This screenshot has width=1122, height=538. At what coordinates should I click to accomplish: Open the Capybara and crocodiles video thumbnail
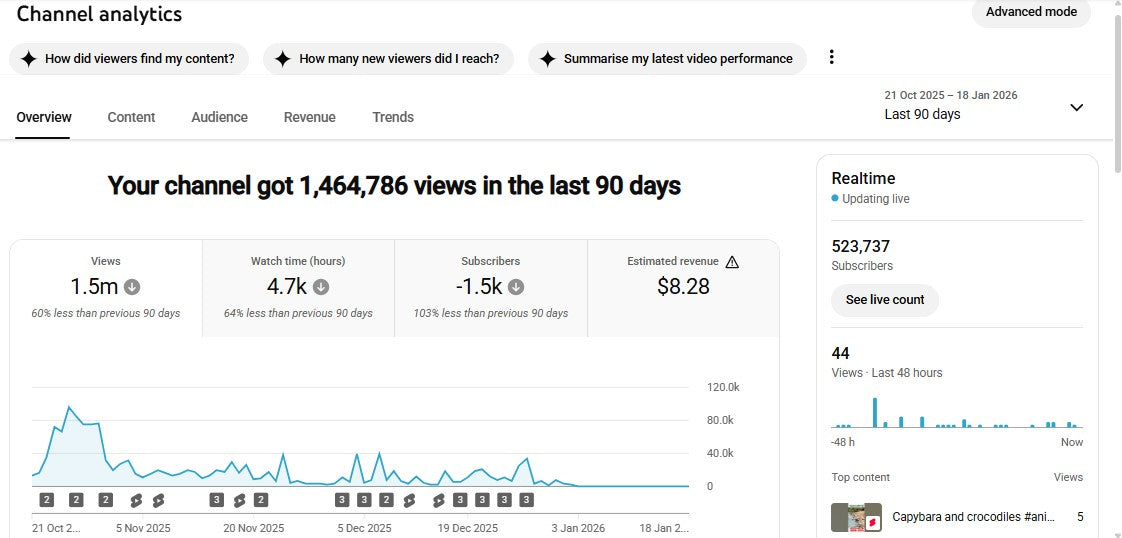(856, 518)
